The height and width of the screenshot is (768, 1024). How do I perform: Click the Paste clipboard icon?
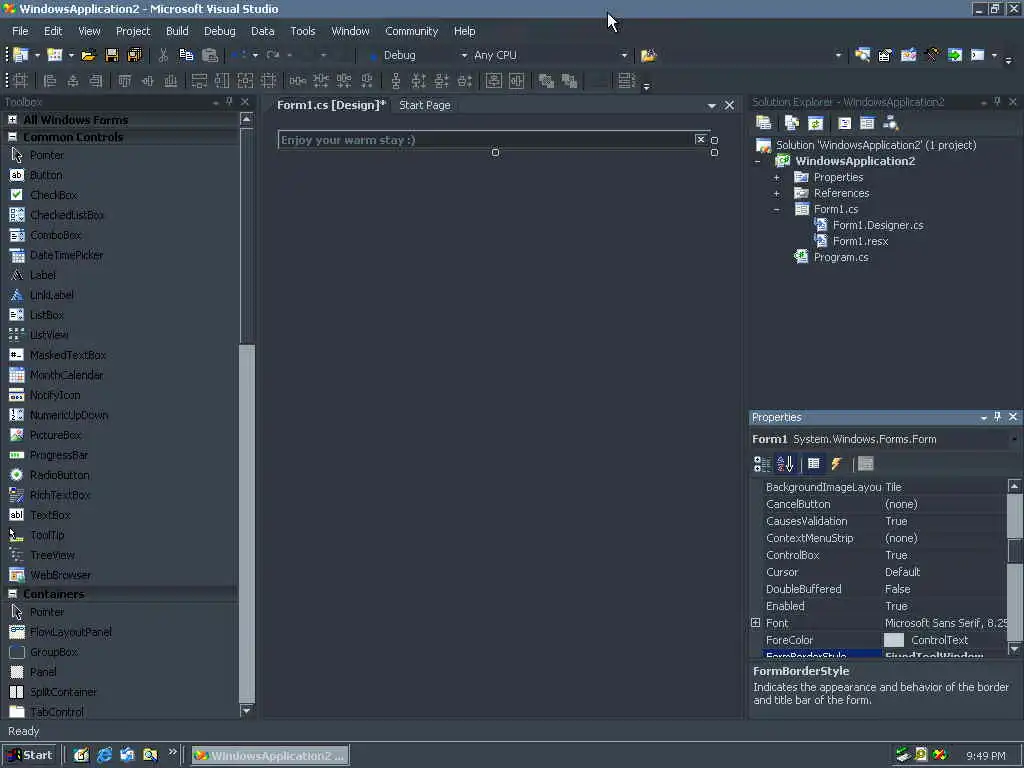210,56
